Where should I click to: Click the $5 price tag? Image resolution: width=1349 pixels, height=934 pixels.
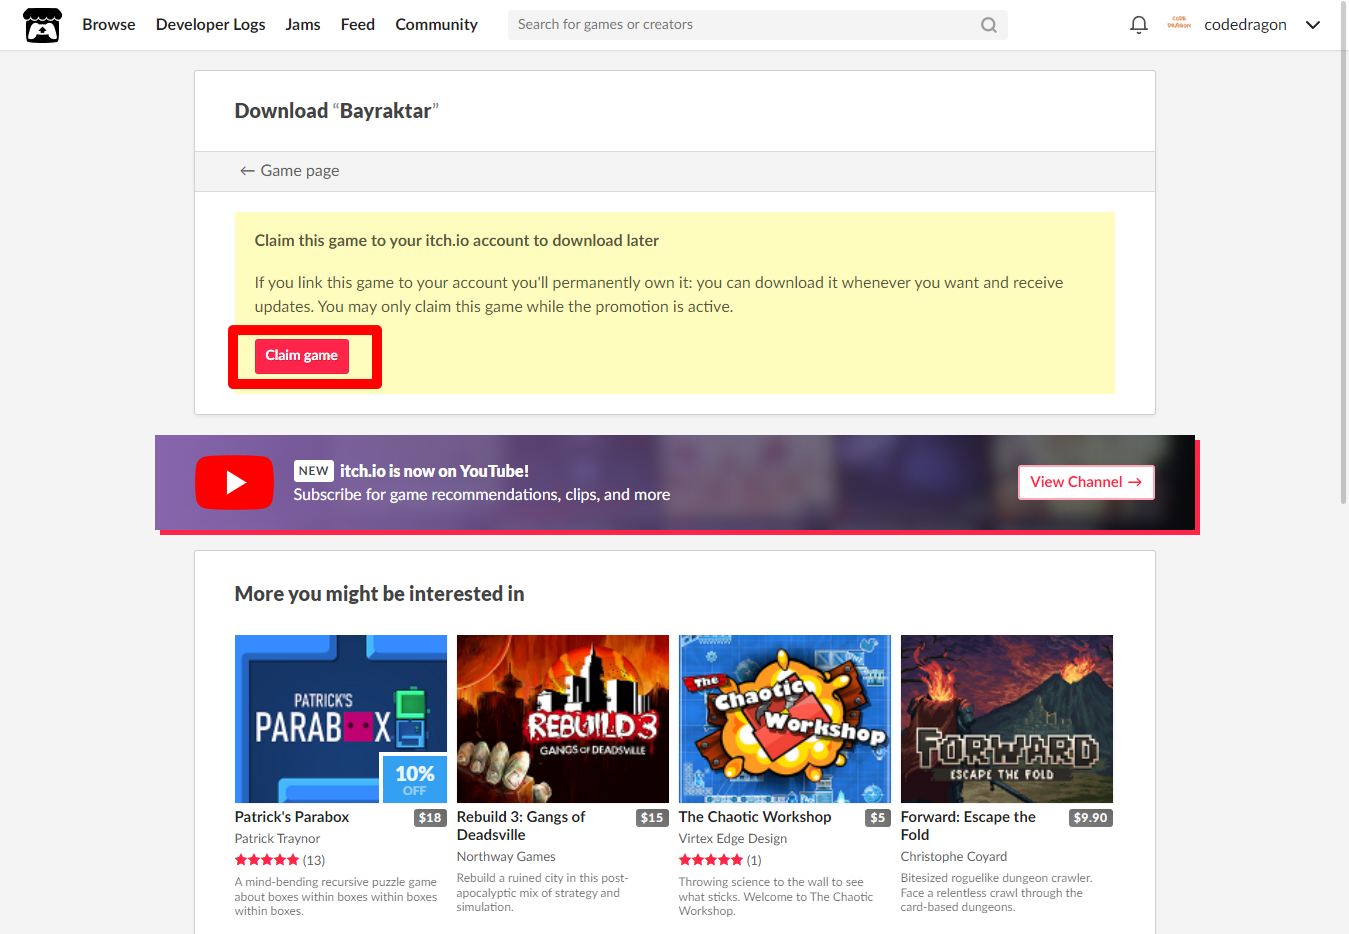coord(878,818)
